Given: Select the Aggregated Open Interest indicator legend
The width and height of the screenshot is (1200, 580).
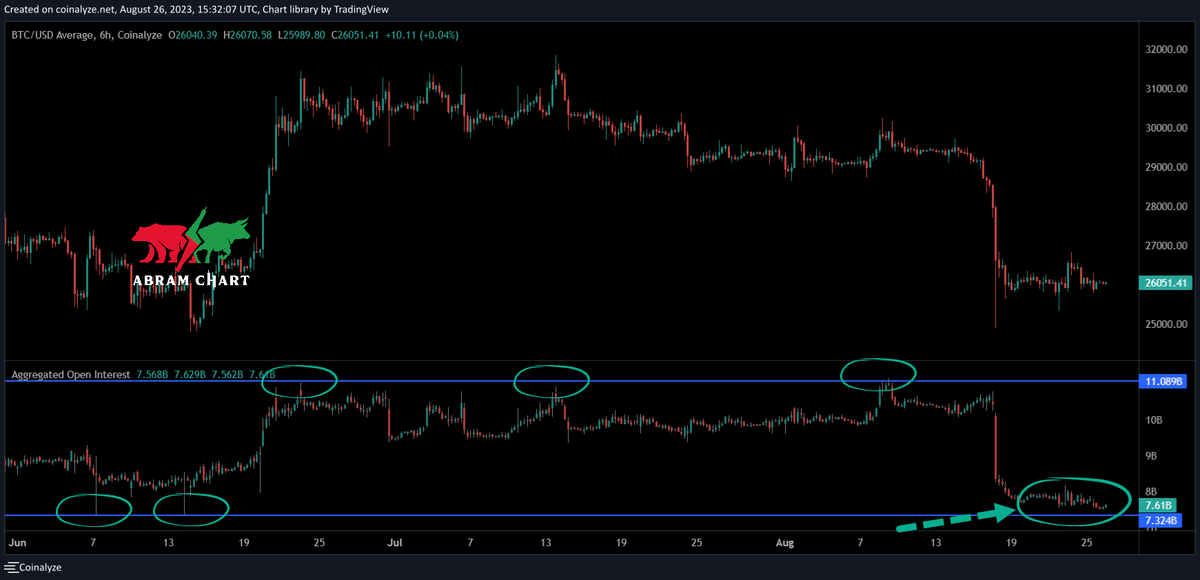Looking at the screenshot, I should (x=70, y=375).
